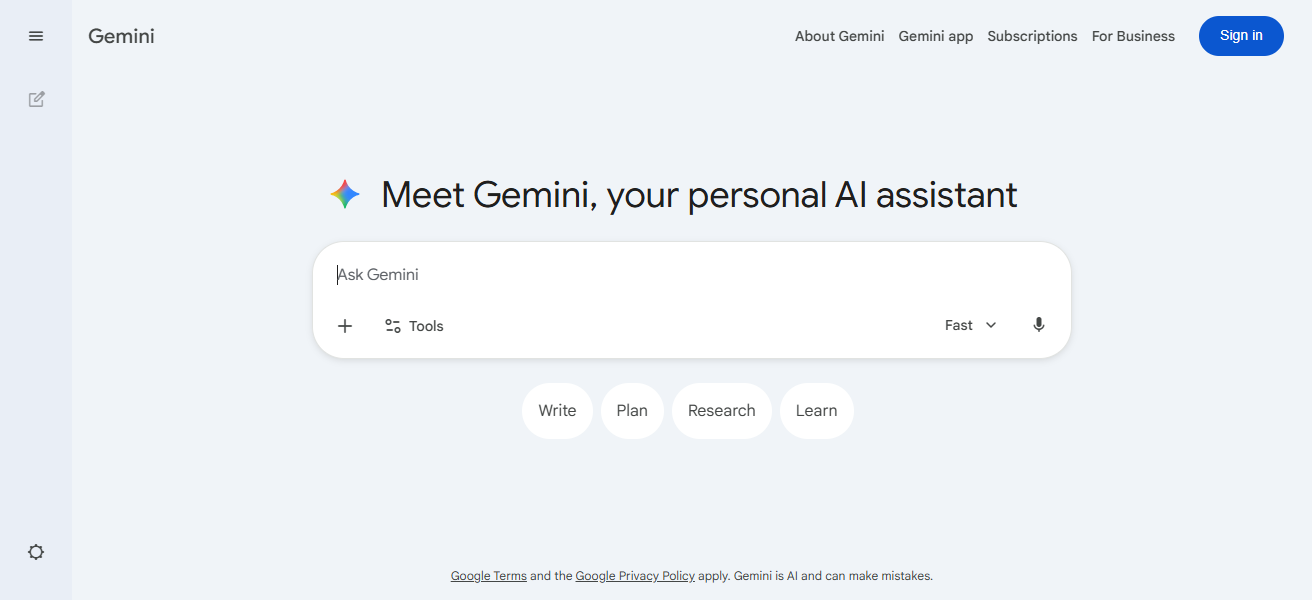Open the Gemini app page
Screen dimensions: 1312x600
coord(935,36)
